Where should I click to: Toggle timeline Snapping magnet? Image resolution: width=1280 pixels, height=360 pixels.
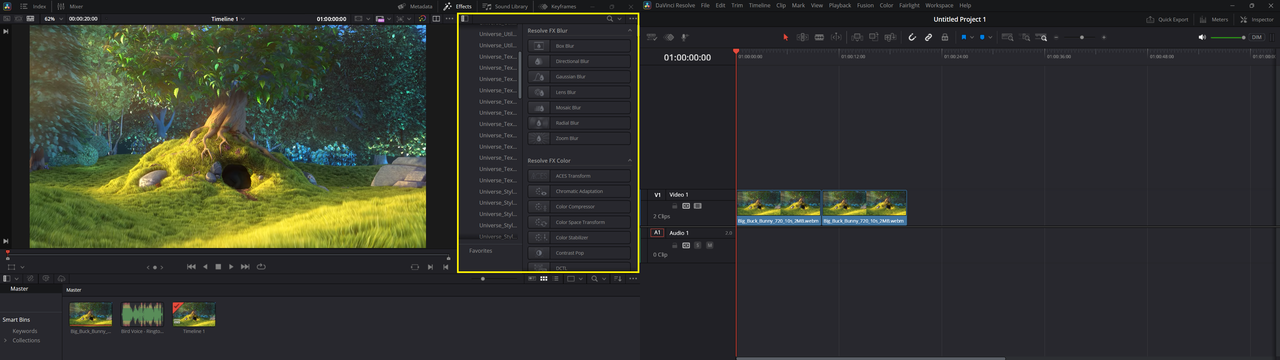point(912,37)
